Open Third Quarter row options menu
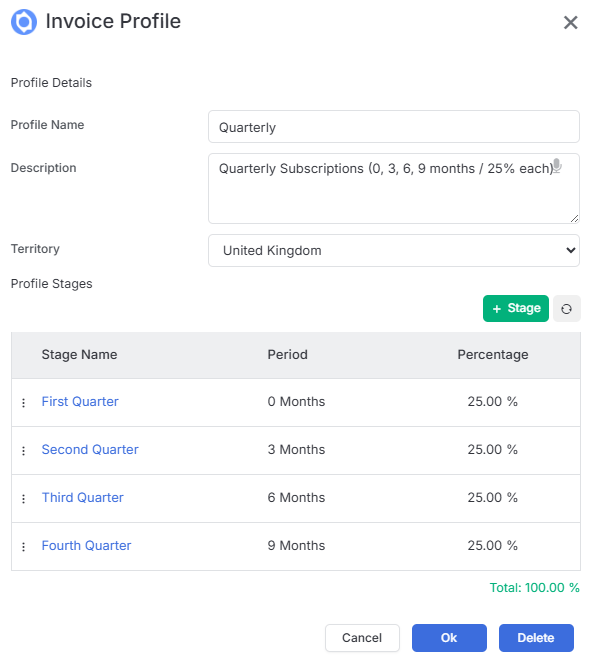The width and height of the screenshot is (589, 663). coord(24,499)
